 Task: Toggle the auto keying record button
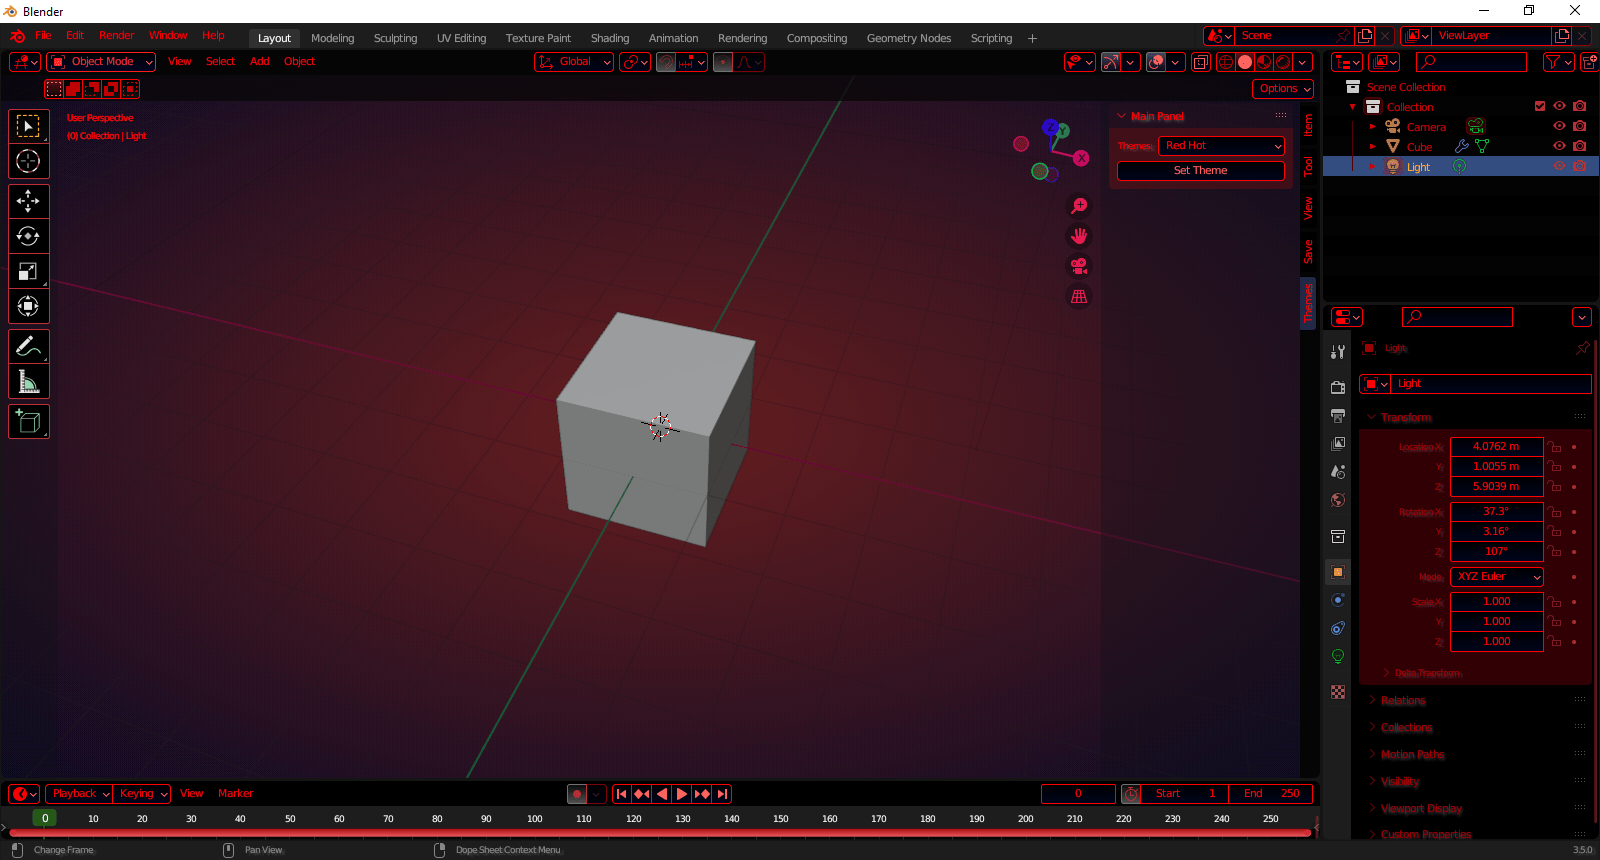pos(577,794)
